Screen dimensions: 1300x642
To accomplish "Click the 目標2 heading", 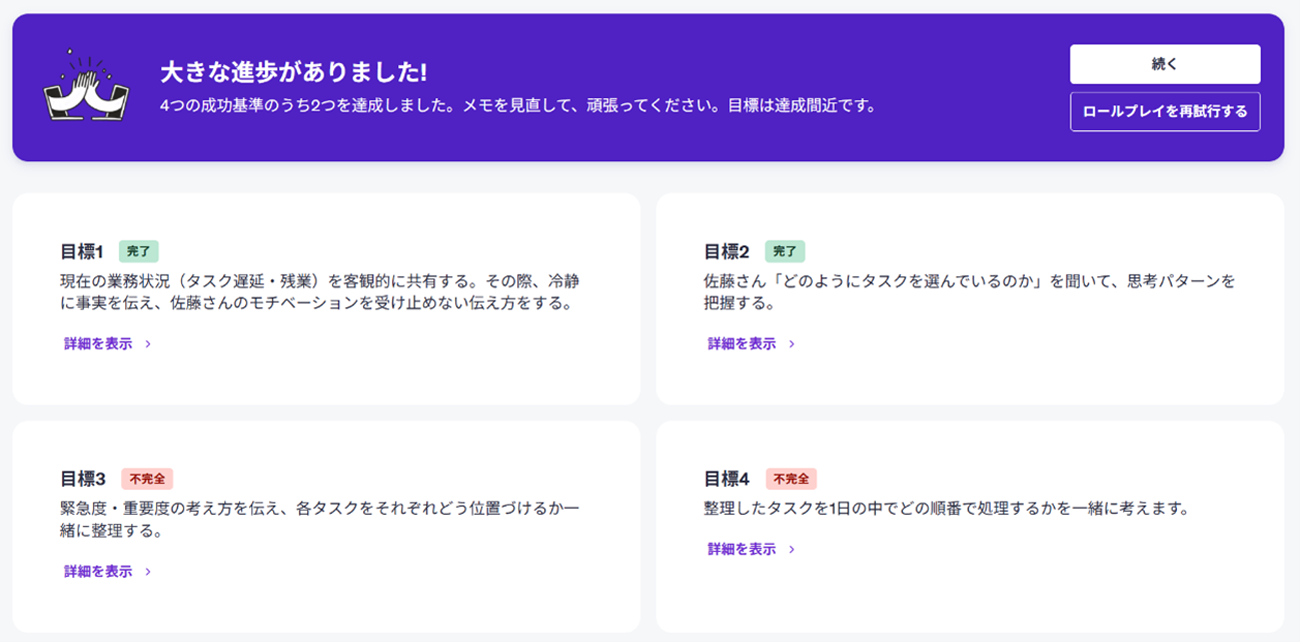I will [727, 251].
